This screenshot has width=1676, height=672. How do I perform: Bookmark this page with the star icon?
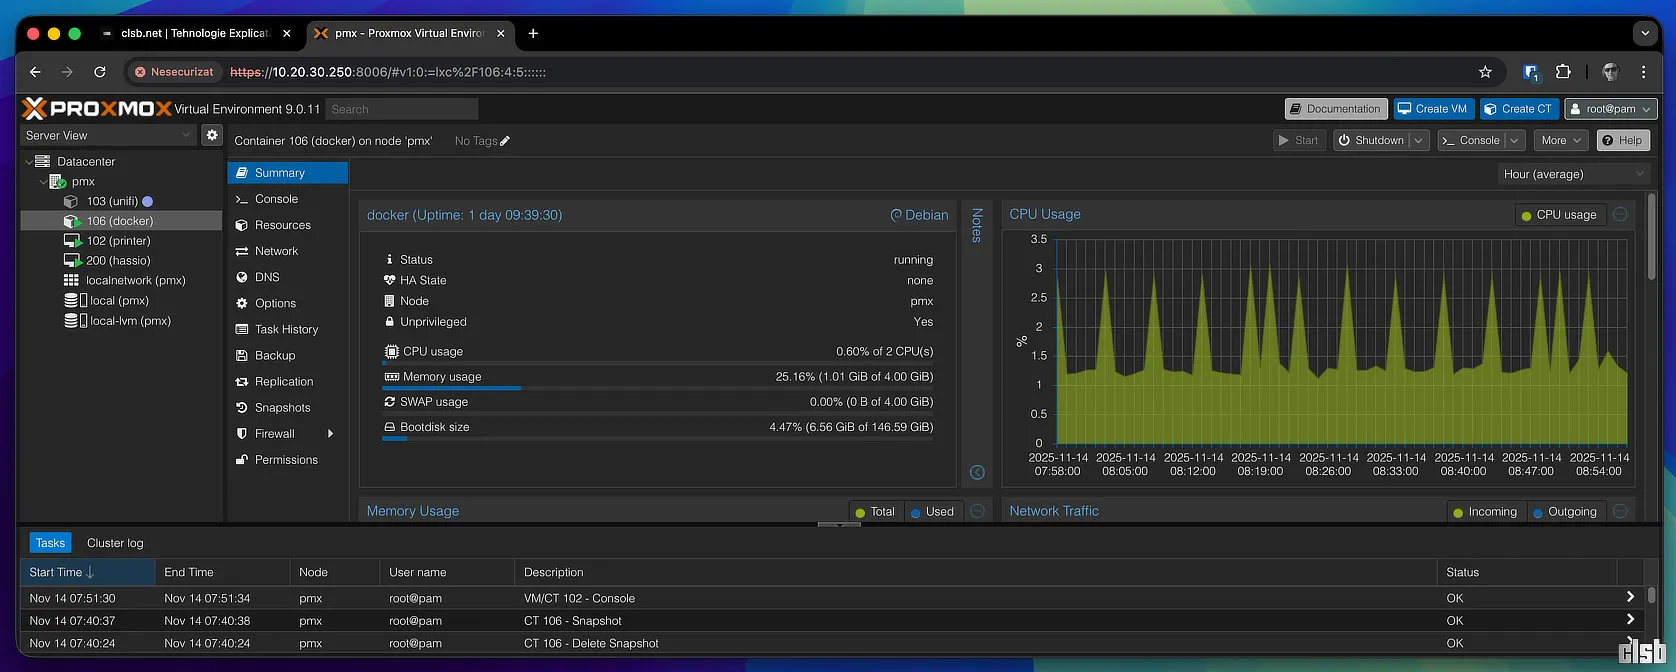pyautogui.click(x=1485, y=72)
